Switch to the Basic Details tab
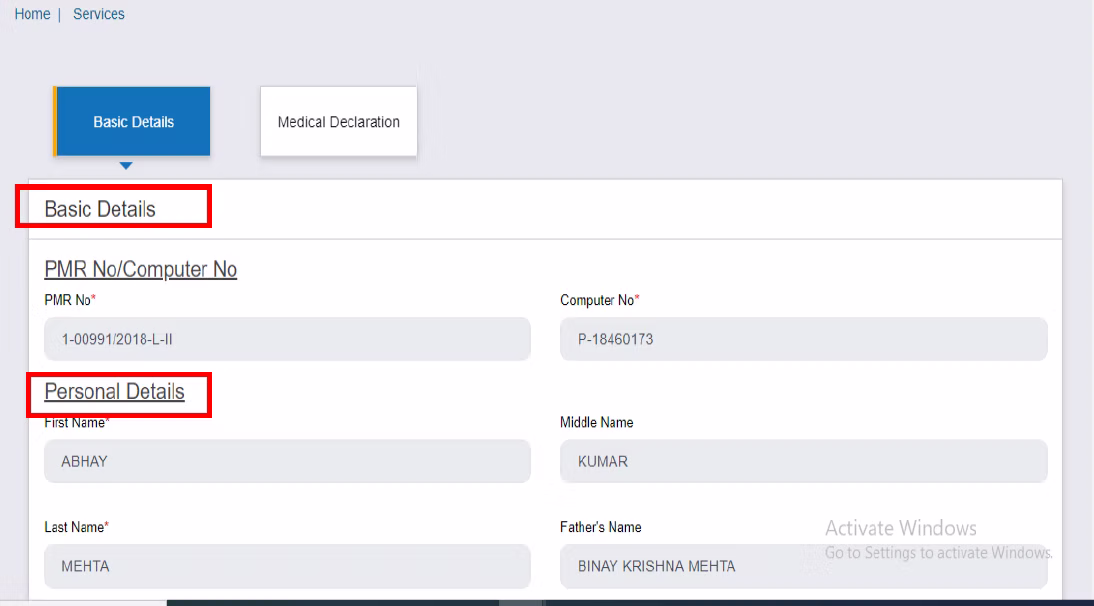 pyautogui.click(x=132, y=121)
